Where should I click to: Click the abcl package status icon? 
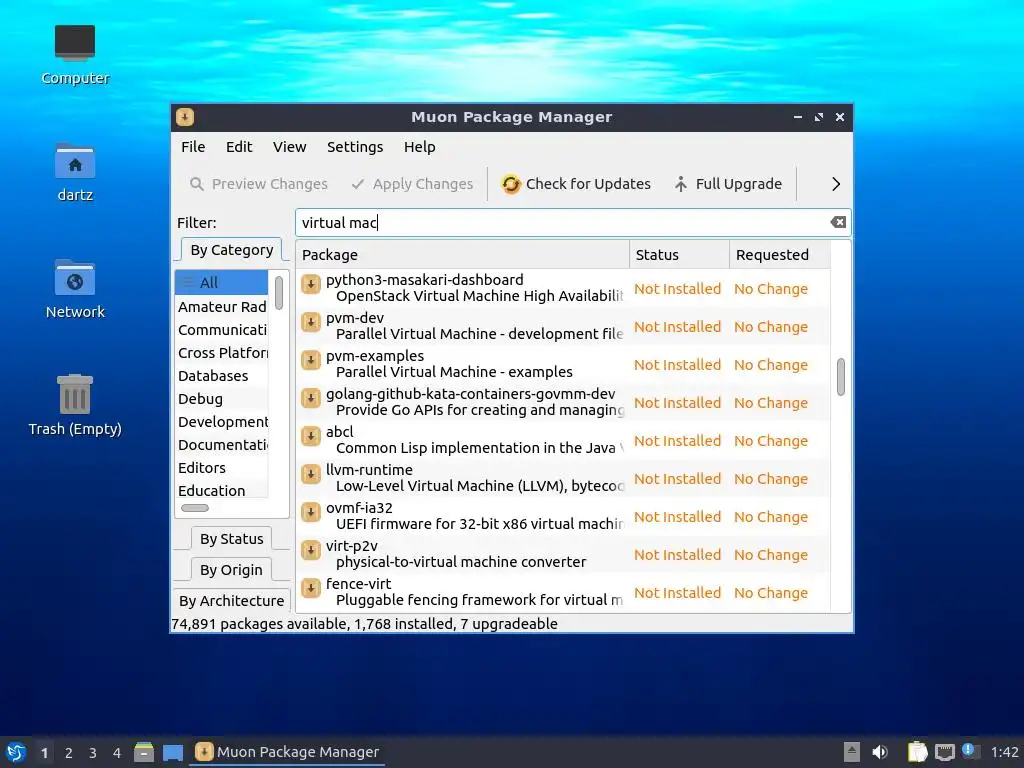tap(311, 436)
